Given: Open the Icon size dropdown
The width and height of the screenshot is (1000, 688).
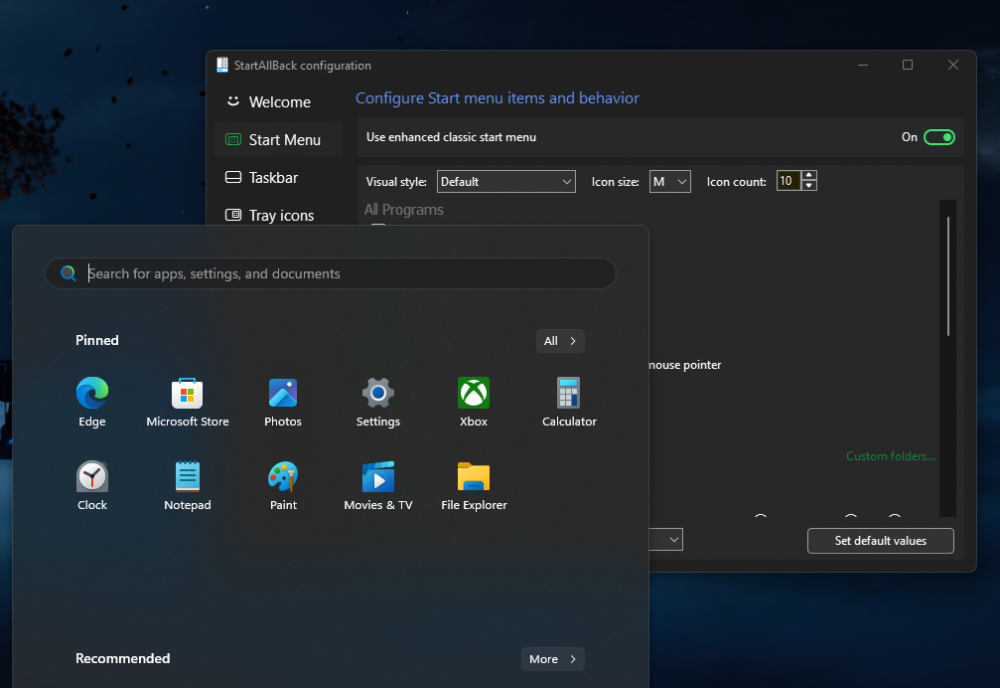Looking at the screenshot, I should (670, 181).
